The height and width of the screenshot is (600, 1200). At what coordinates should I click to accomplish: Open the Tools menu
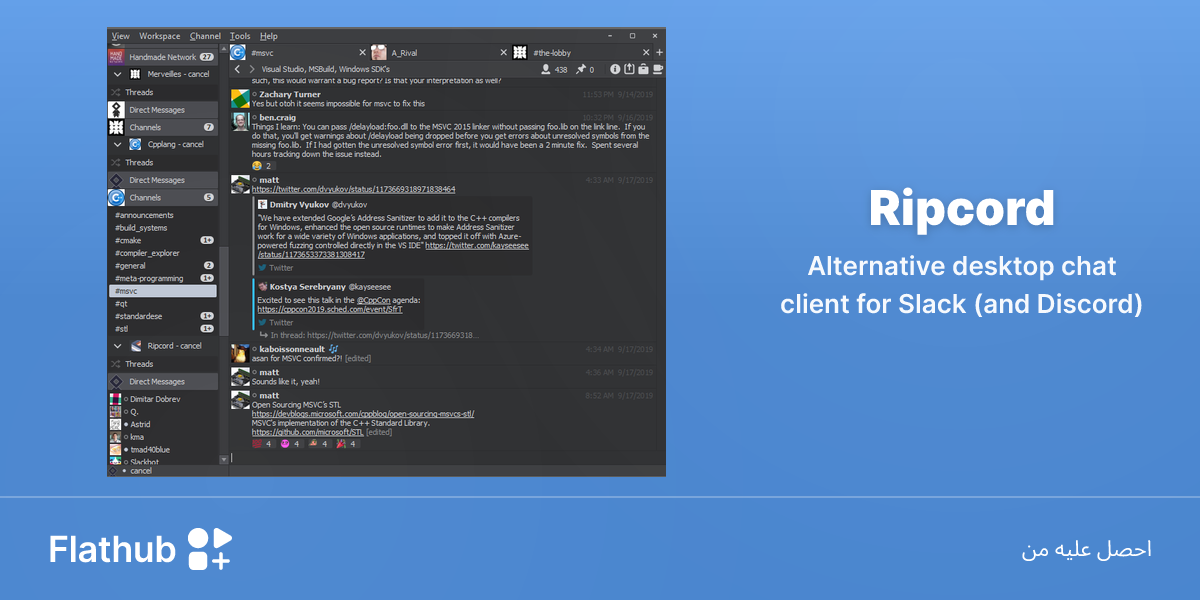(240, 36)
